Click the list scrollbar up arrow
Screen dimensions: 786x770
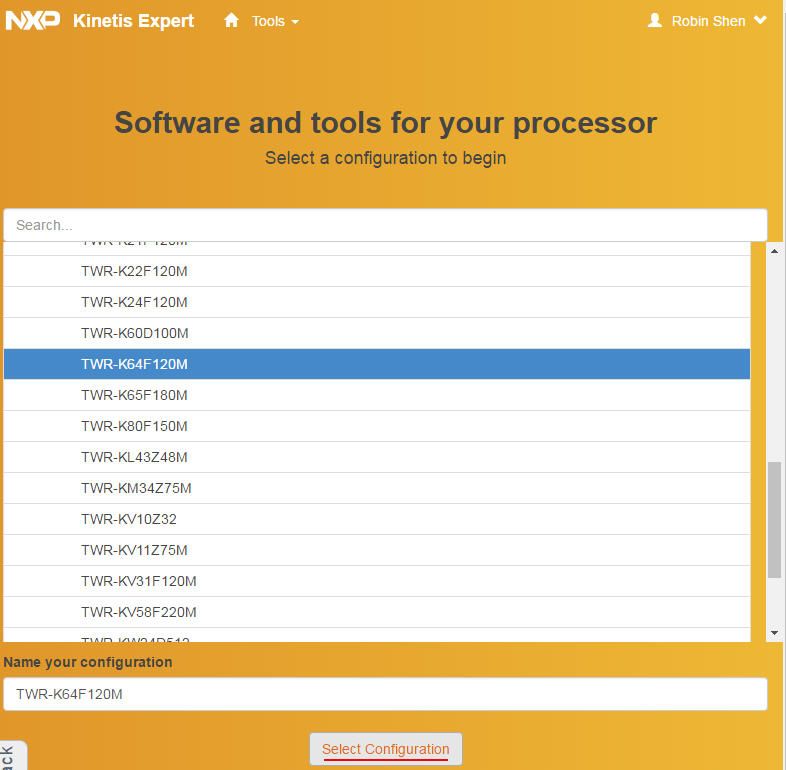tap(774, 251)
